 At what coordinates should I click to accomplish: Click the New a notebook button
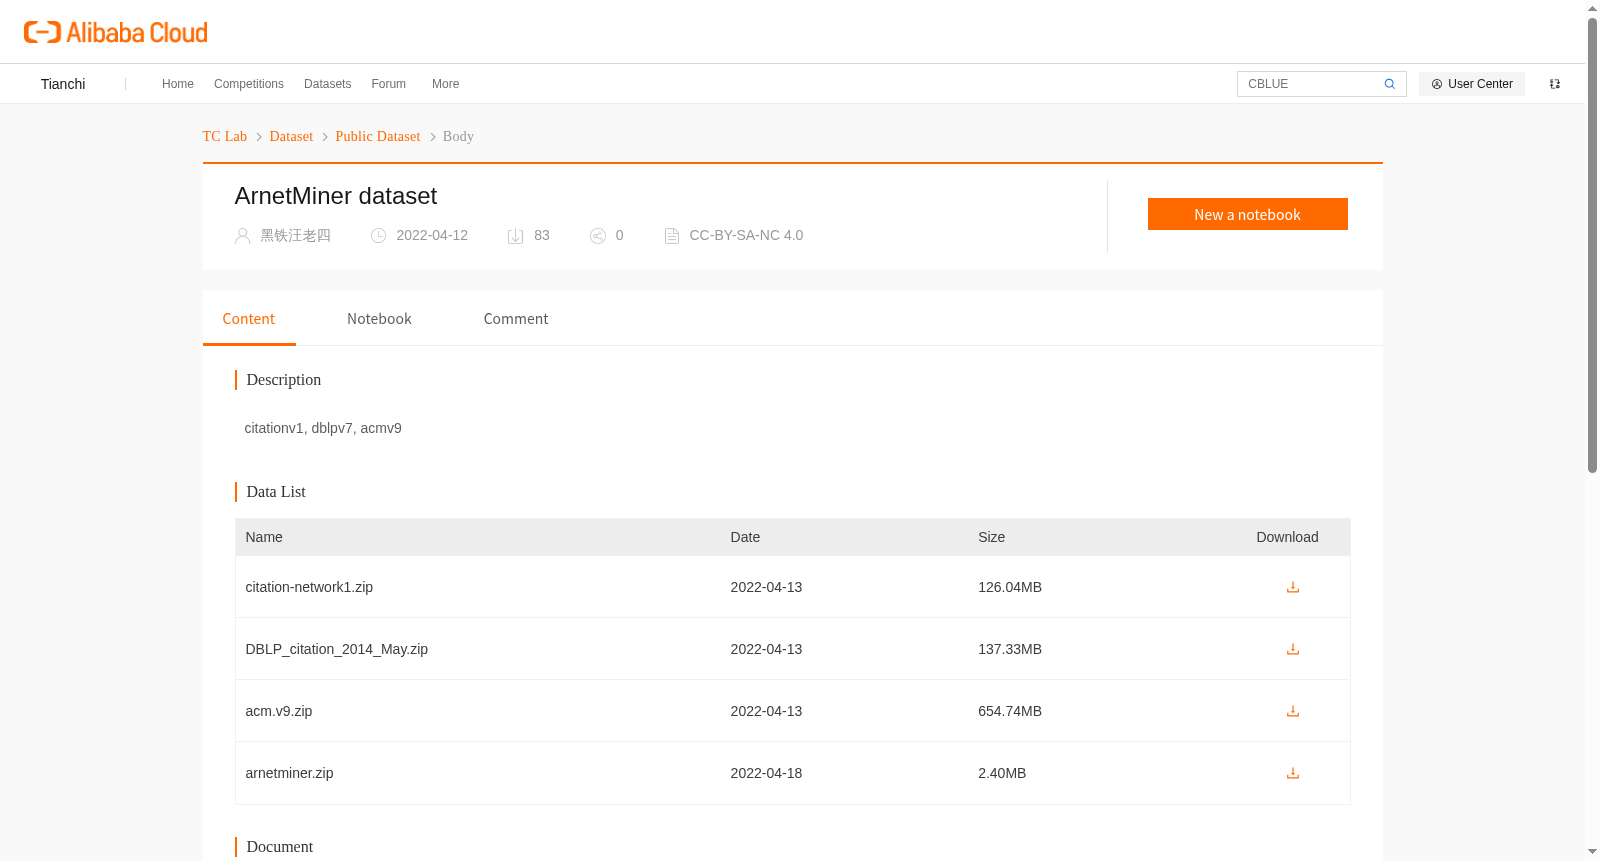point(1248,214)
